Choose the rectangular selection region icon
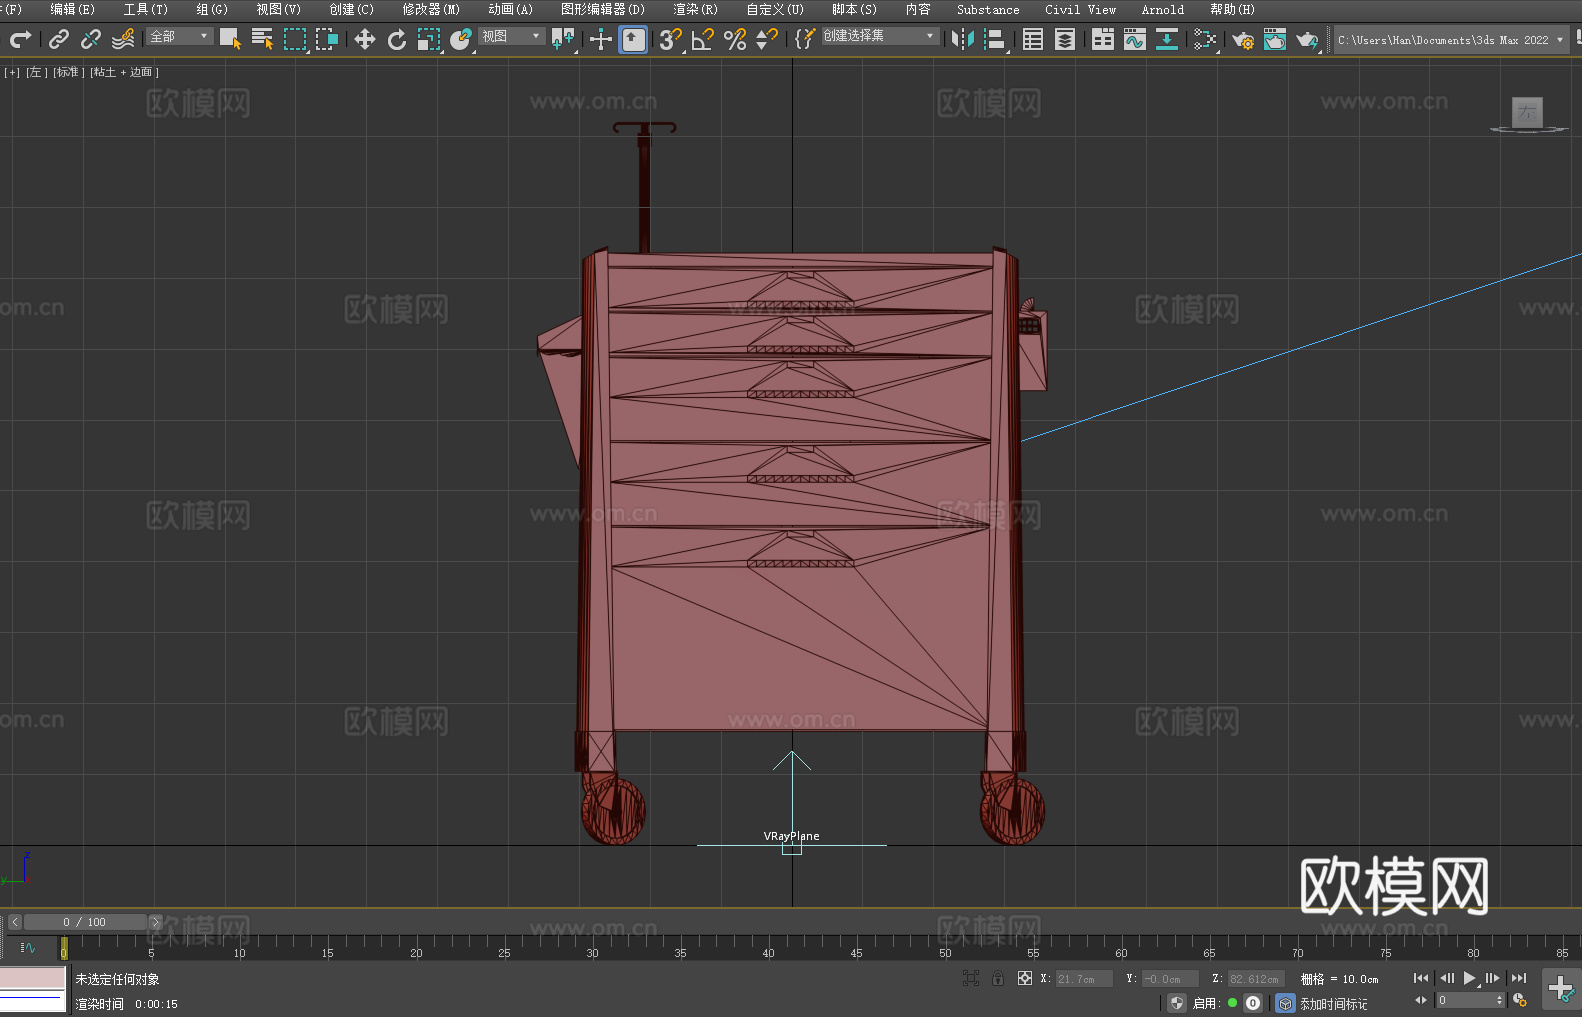 coord(295,39)
